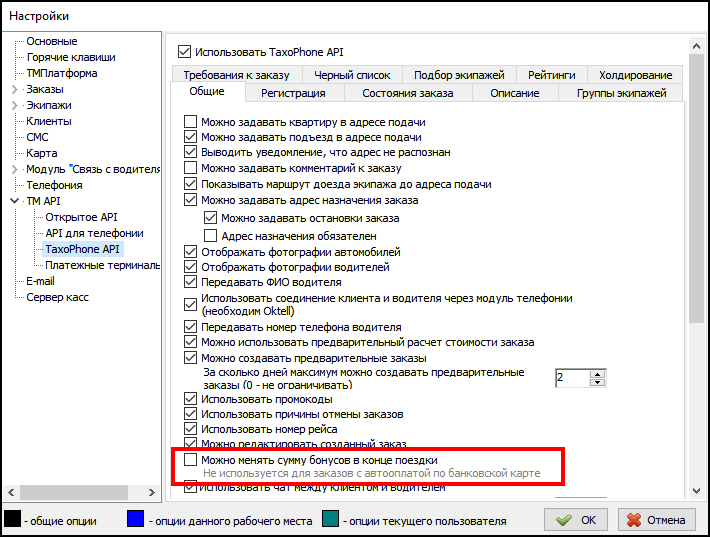Toggle Можно задавать подъезд в адресе подачи

(x=190, y=137)
